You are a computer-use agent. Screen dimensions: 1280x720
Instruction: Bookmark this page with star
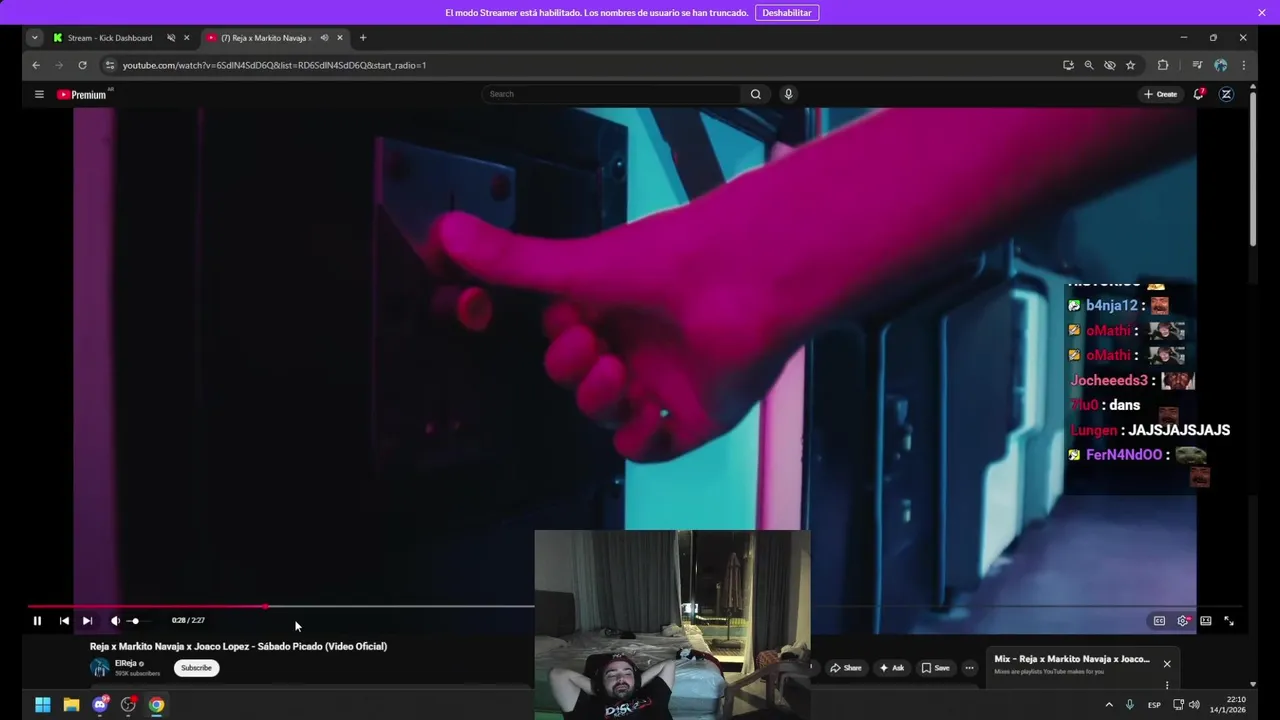point(1131,65)
